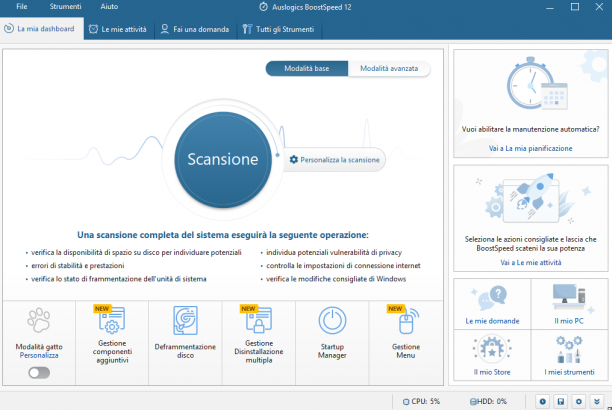Select Tutti gli Strumenti tab
The width and height of the screenshot is (612, 410).
tap(279, 29)
